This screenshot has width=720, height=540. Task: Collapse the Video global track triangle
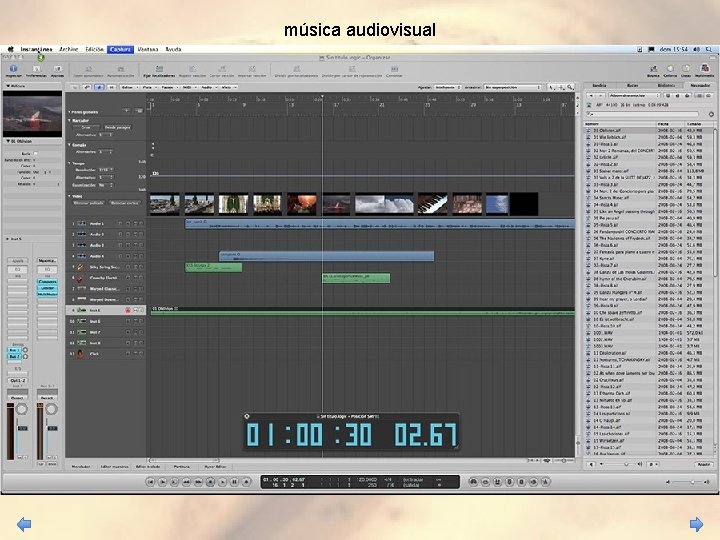[71, 196]
